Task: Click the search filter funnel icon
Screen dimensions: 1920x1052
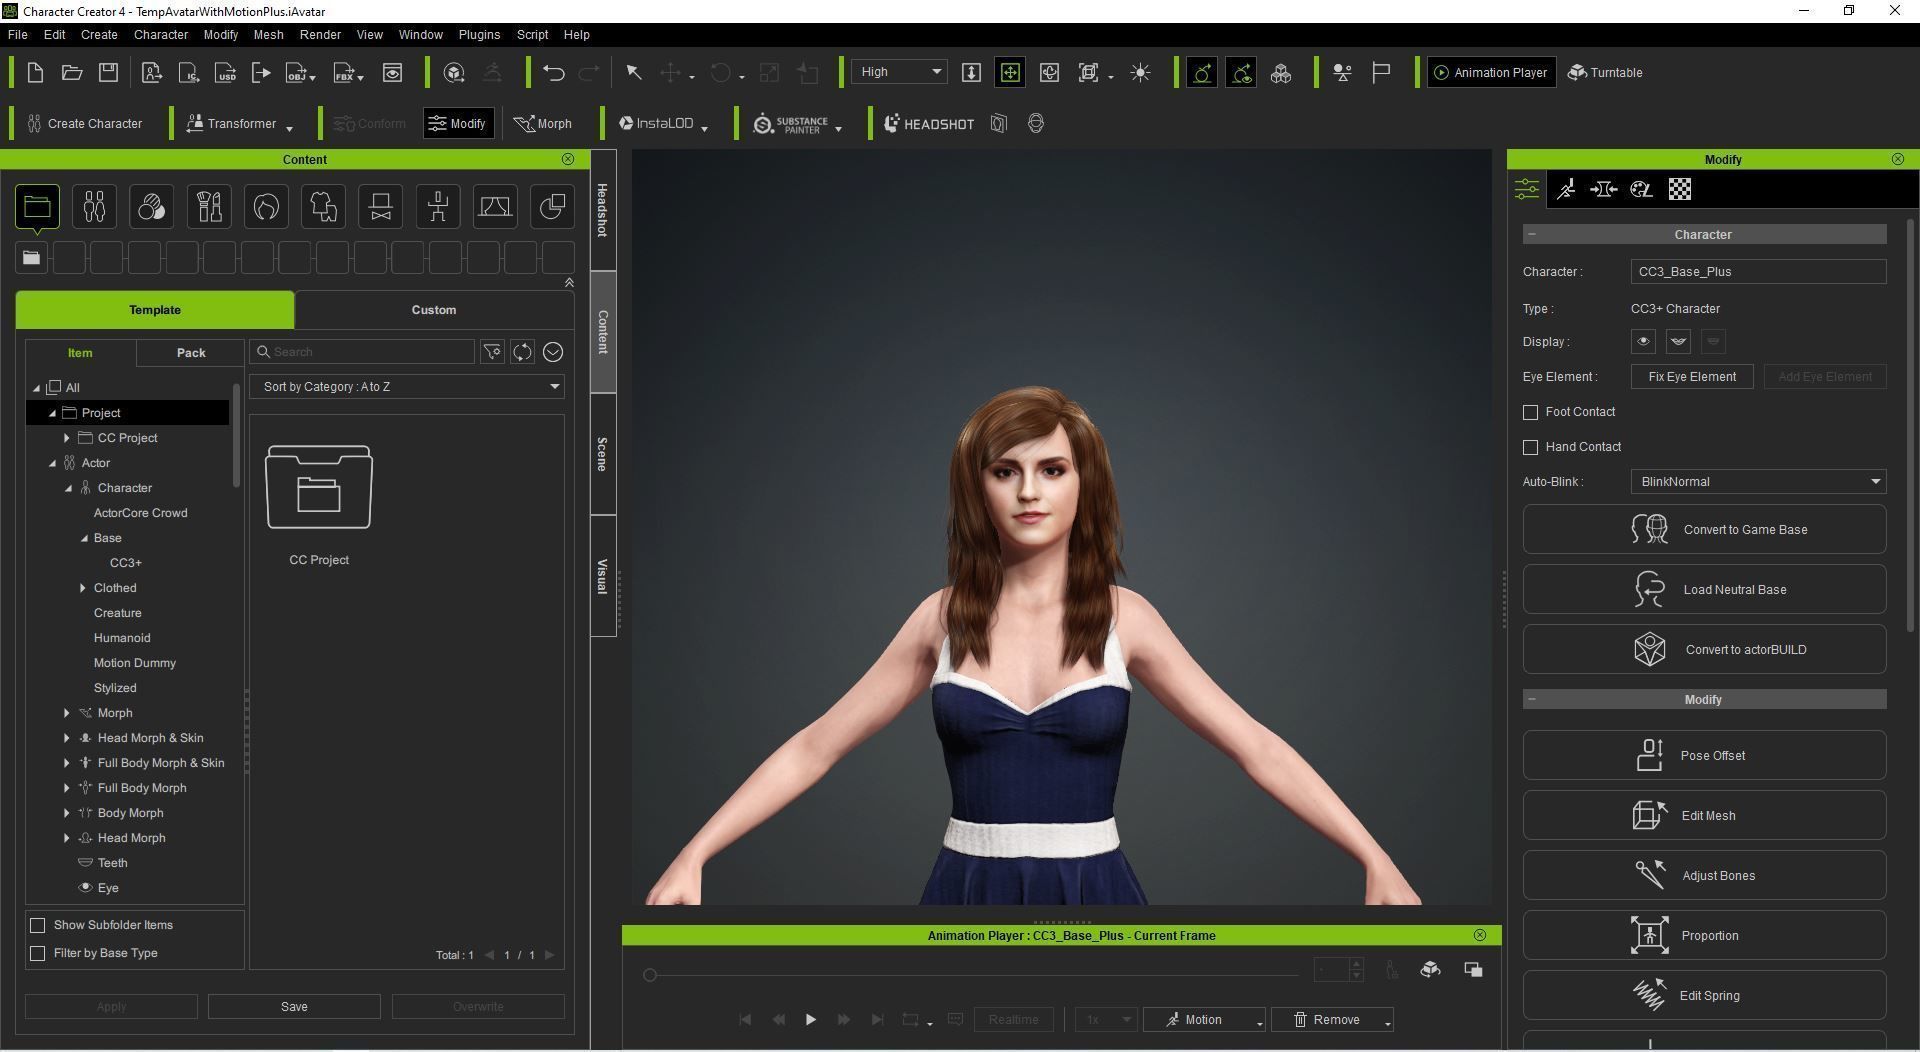Action: [492, 352]
